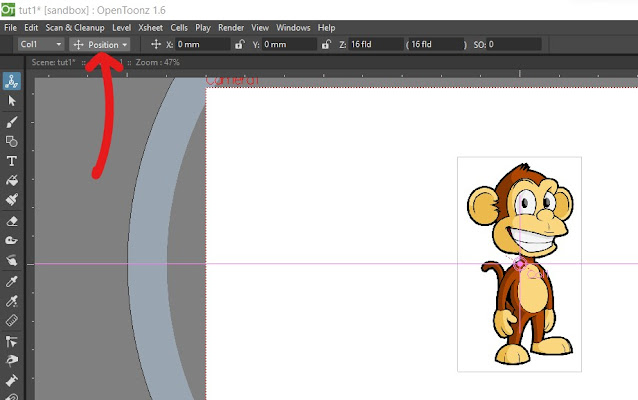Viewport: 638px width, 400px height.
Task: Click the monkey character in viewer
Action: (520, 264)
